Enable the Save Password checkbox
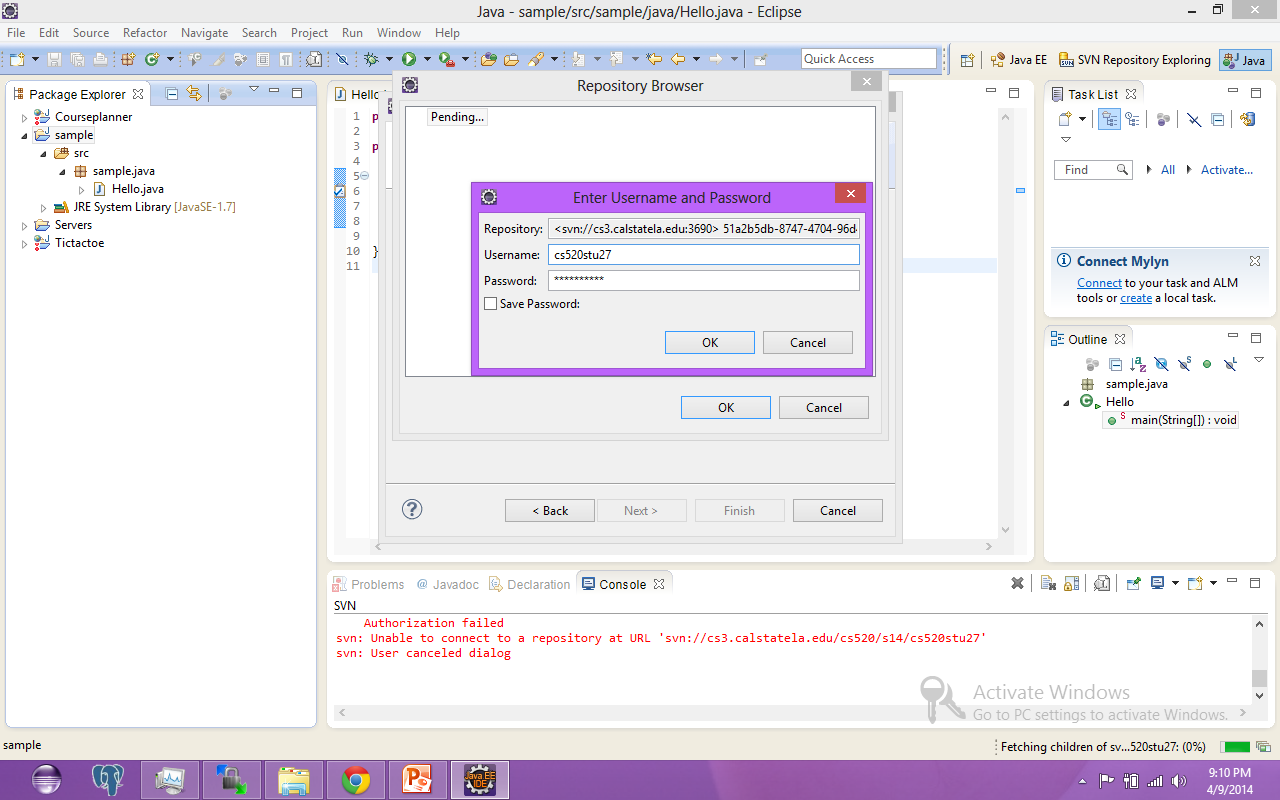This screenshot has width=1280, height=800. (490, 304)
